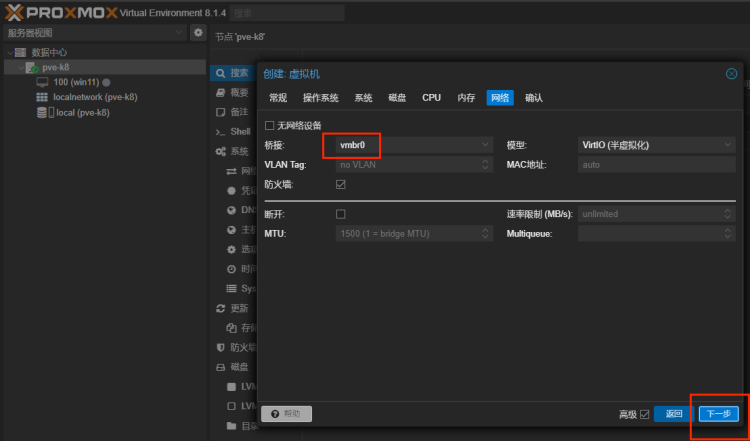The width and height of the screenshot is (750, 441).
Task: Open the DNS globe icon
Action: point(232,210)
